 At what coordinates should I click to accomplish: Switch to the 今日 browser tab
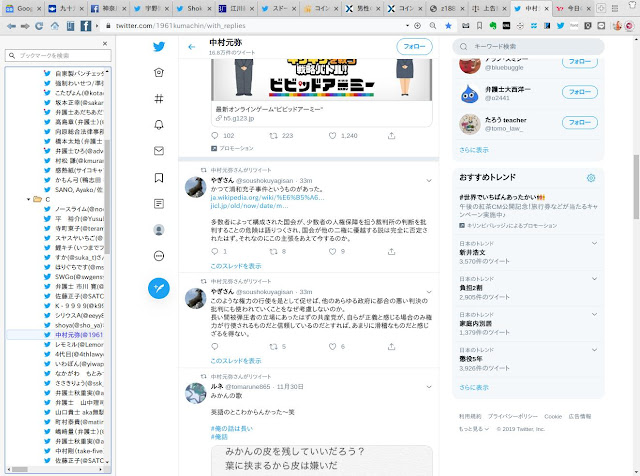[x=573, y=8]
